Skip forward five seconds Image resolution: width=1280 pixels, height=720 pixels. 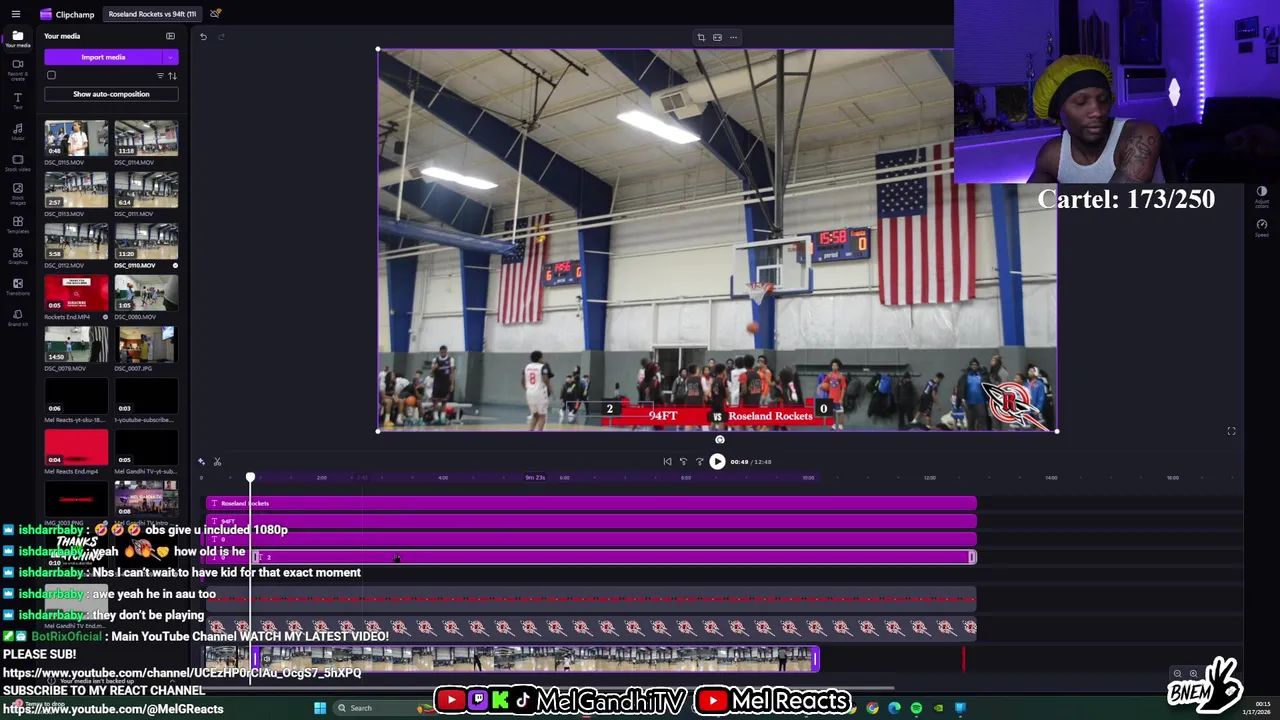[x=700, y=462]
